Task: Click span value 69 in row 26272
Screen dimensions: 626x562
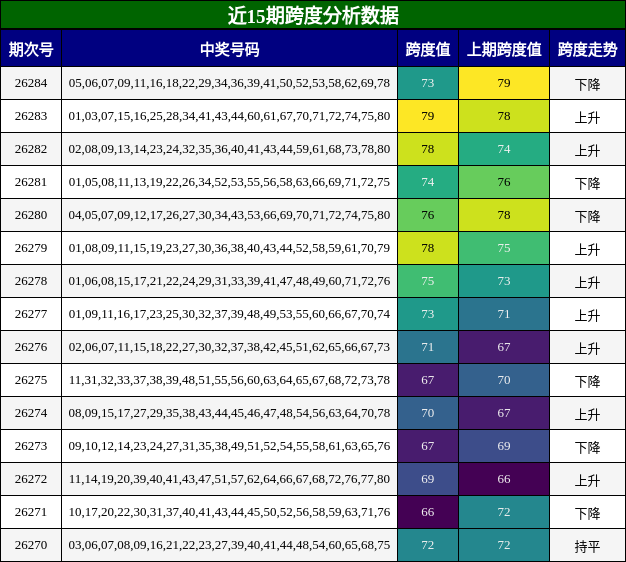Action: pyautogui.click(x=428, y=479)
